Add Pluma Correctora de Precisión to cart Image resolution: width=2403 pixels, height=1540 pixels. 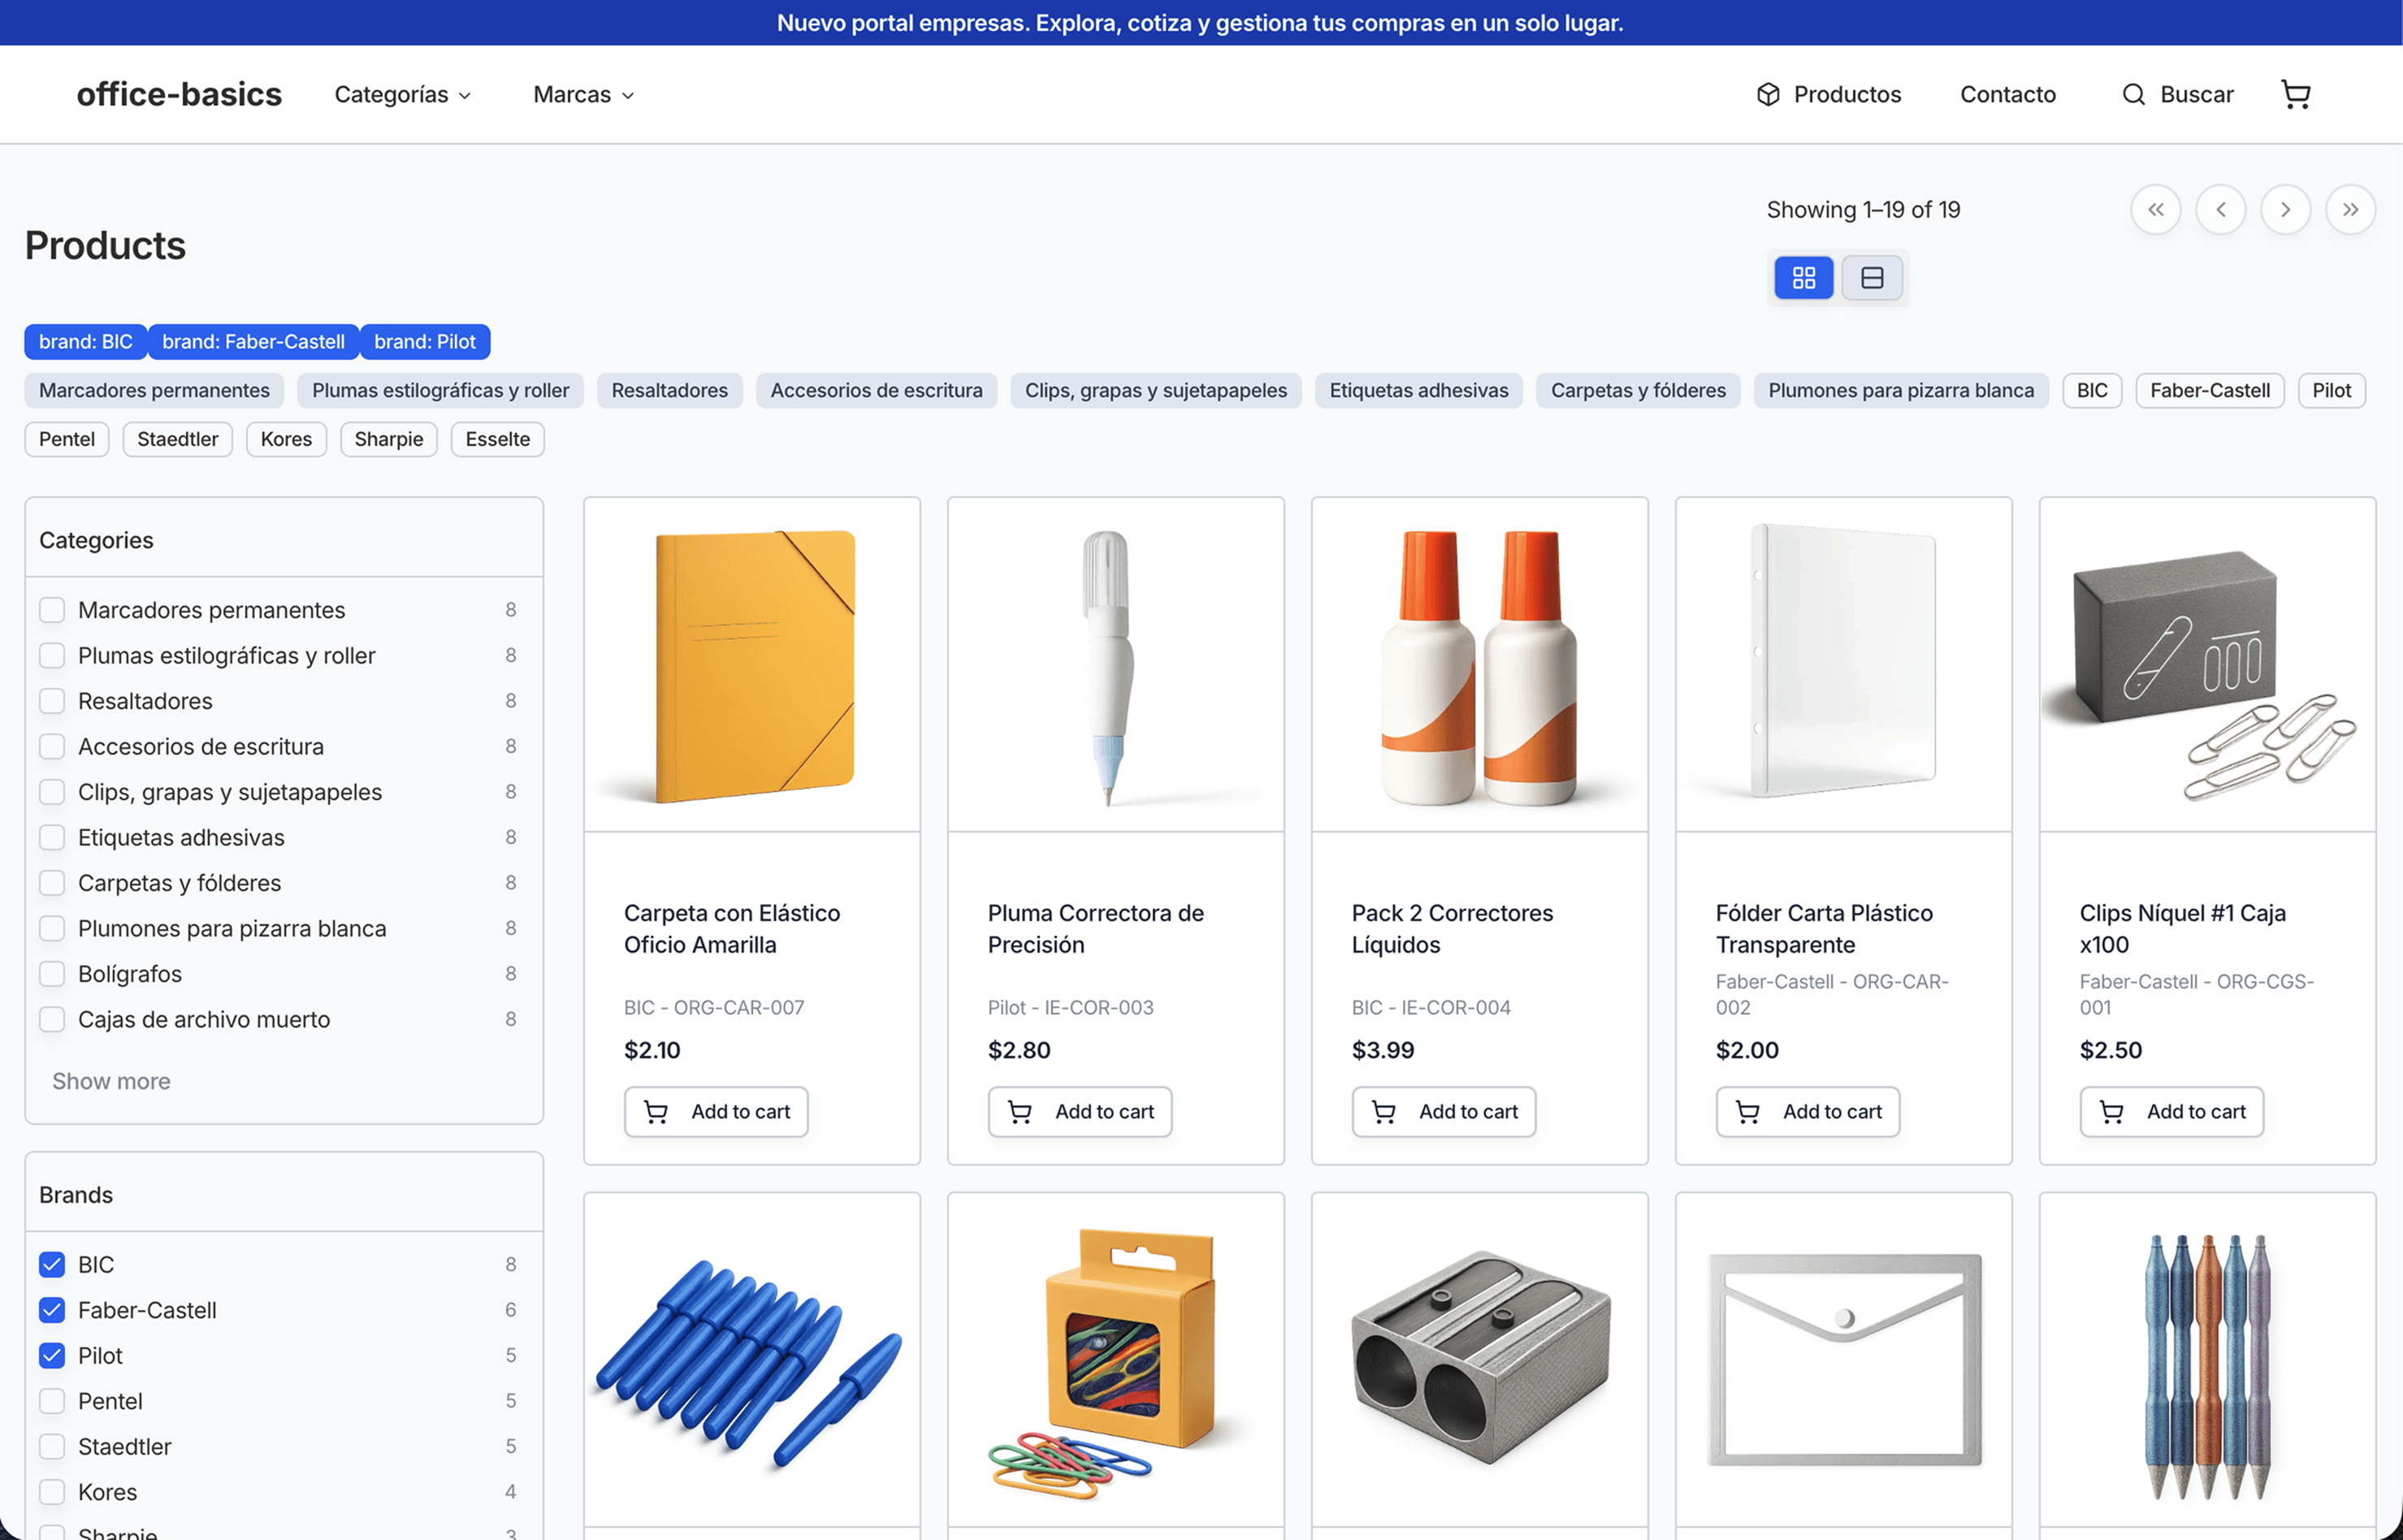[1080, 1111]
